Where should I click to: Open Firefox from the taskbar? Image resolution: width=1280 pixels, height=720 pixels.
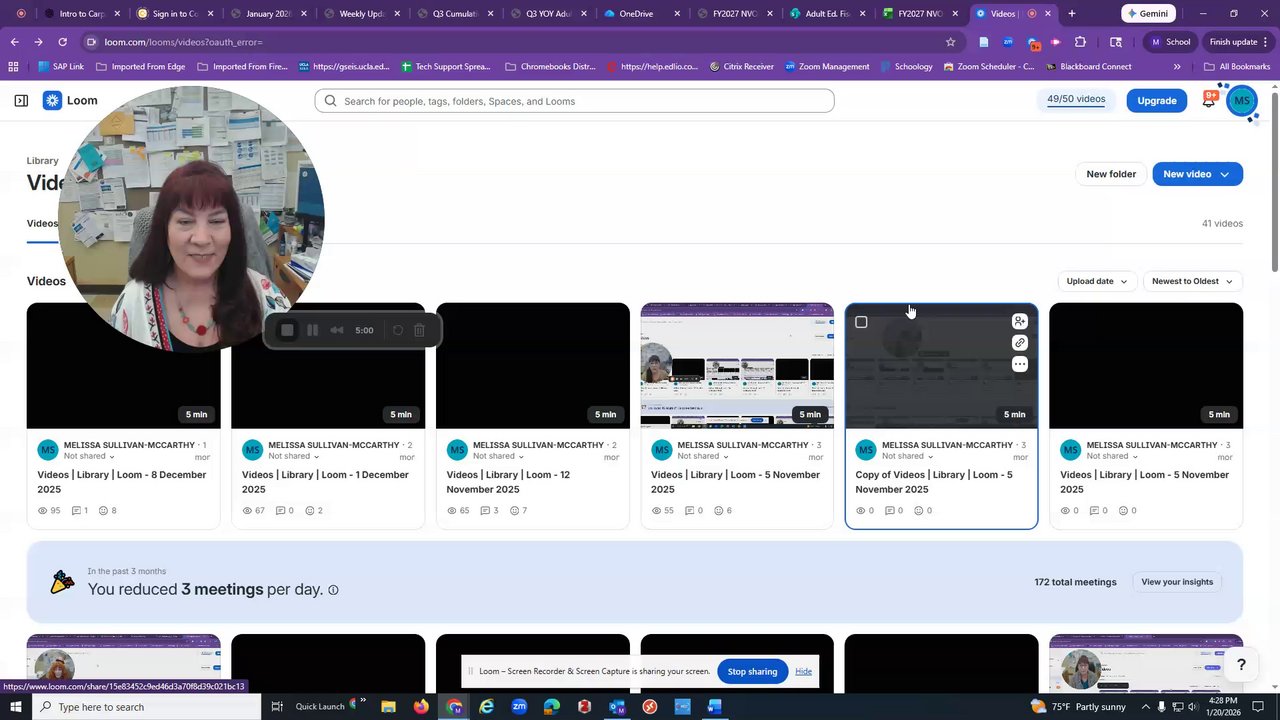[x=421, y=707]
